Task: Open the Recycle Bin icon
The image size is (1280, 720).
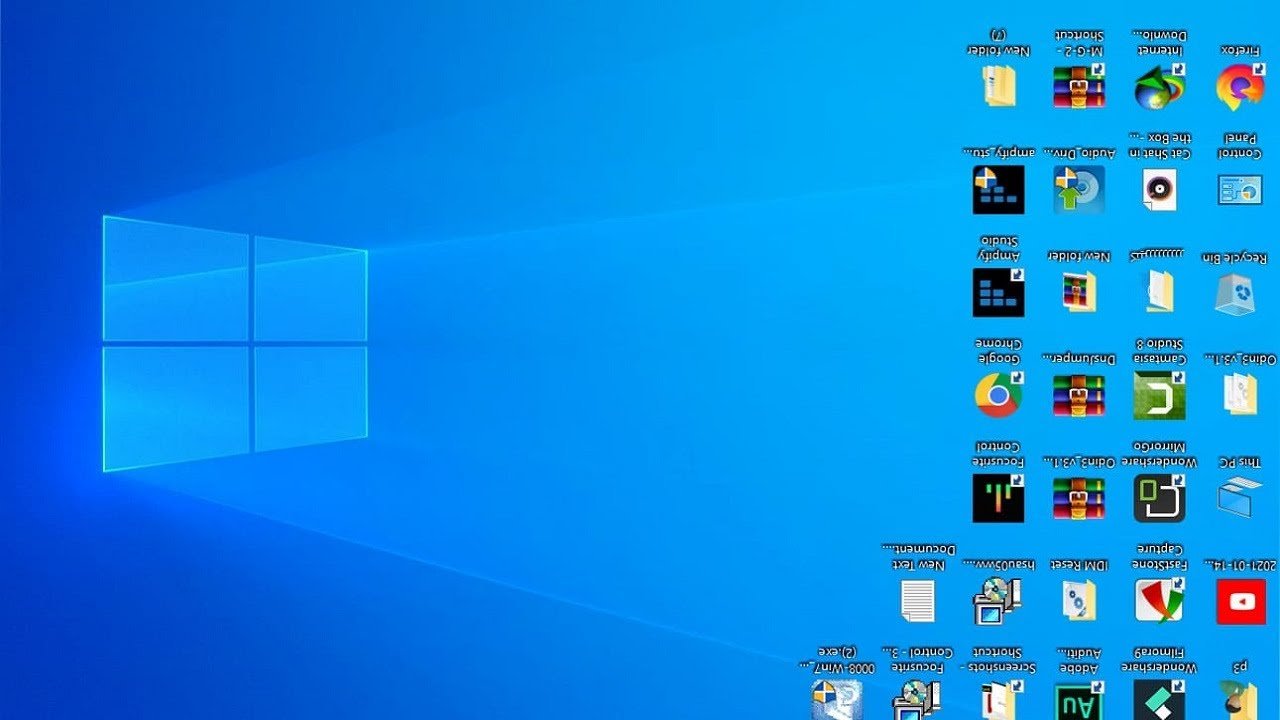Action: click(1240, 292)
